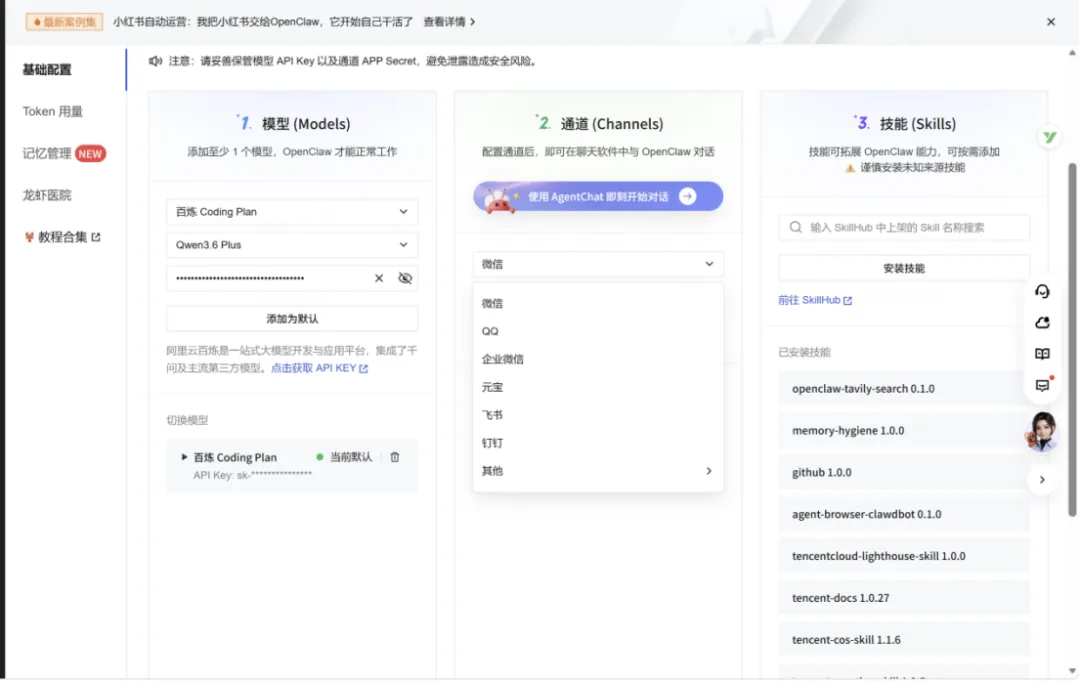This screenshot has width=1080, height=682.
Task: Open Qwen3.6 Plus model dropdown
Action: [x=292, y=245]
